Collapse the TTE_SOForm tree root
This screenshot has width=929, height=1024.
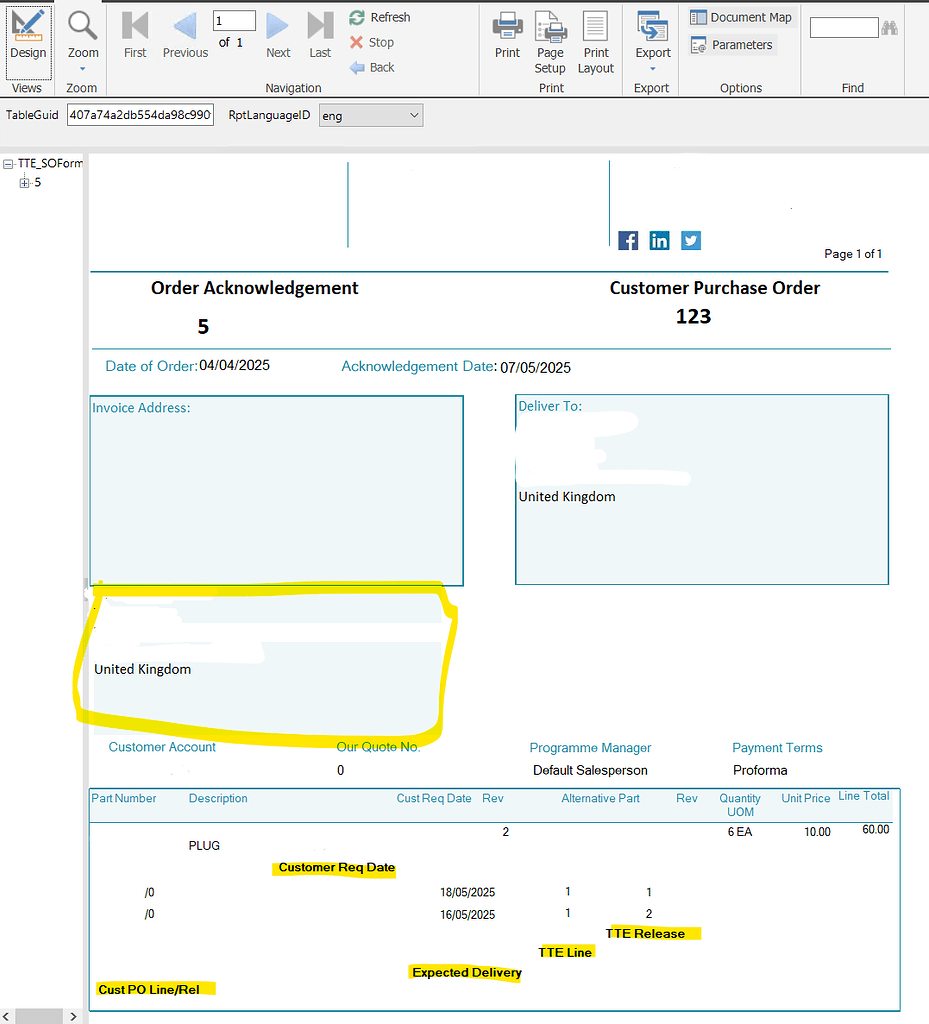point(8,163)
